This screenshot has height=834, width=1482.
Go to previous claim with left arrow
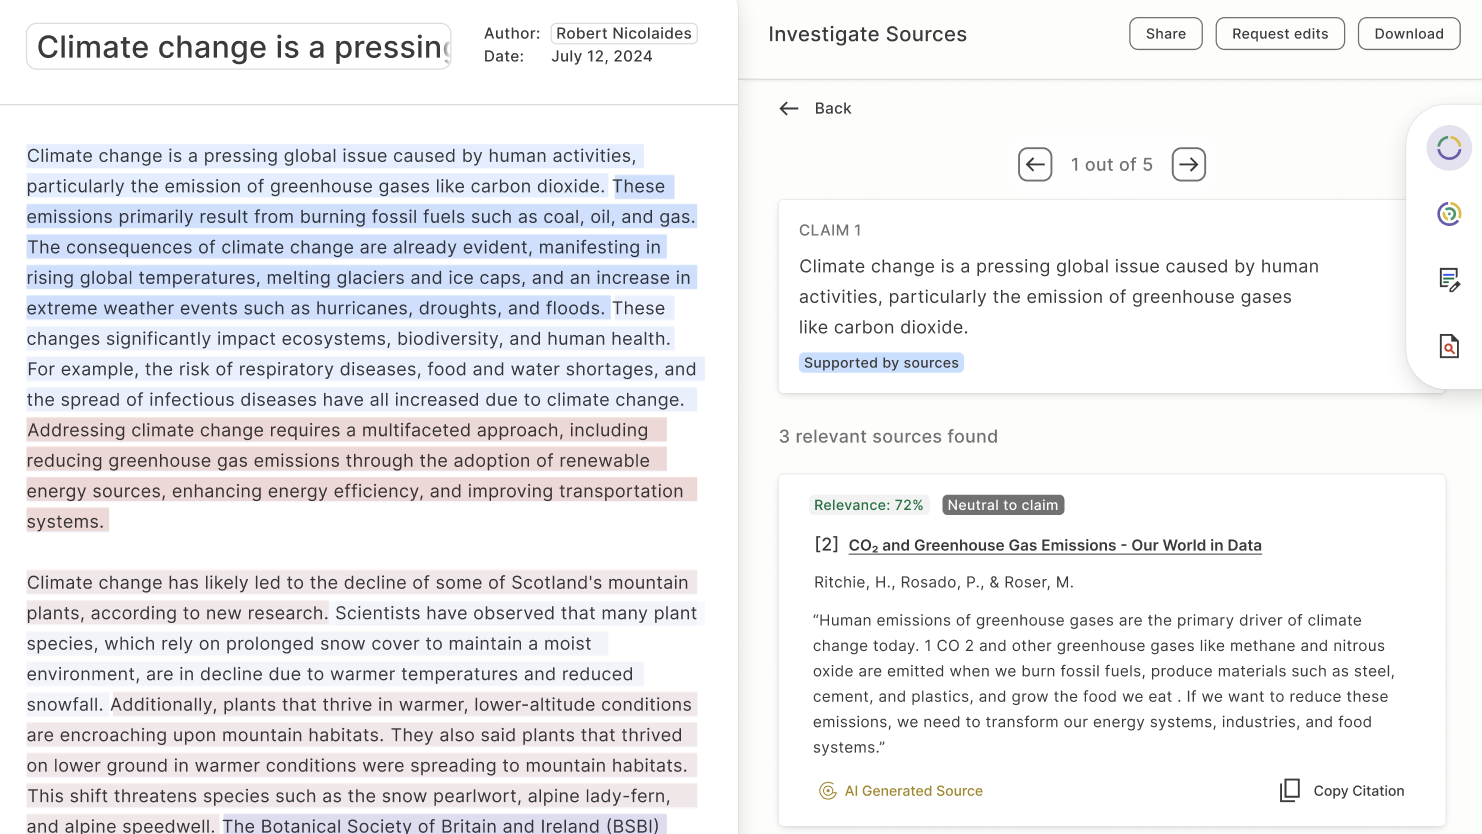(1035, 164)
